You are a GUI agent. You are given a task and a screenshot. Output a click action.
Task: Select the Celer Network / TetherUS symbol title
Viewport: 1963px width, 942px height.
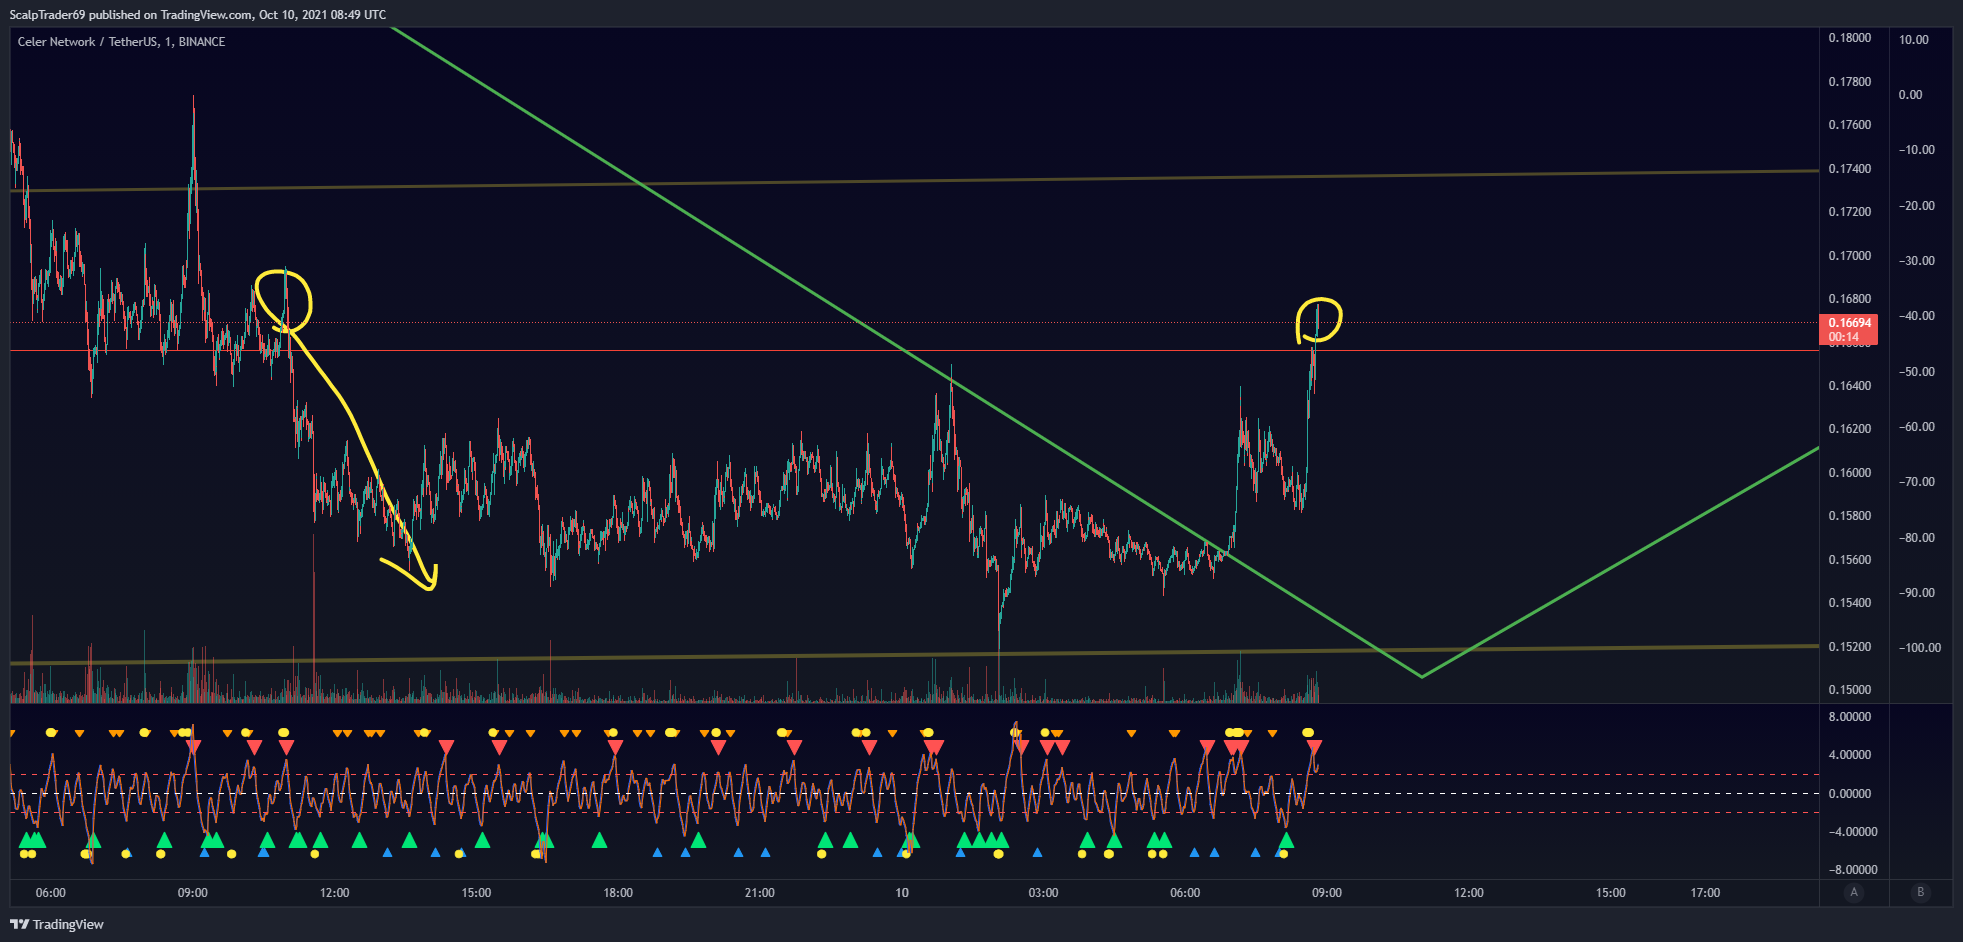121,42
